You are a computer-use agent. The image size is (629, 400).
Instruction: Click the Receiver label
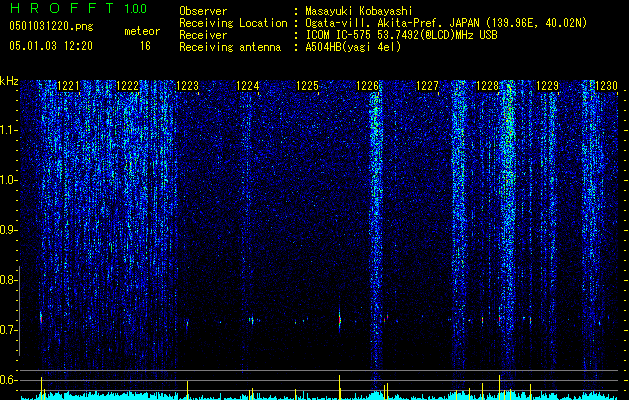203,35
